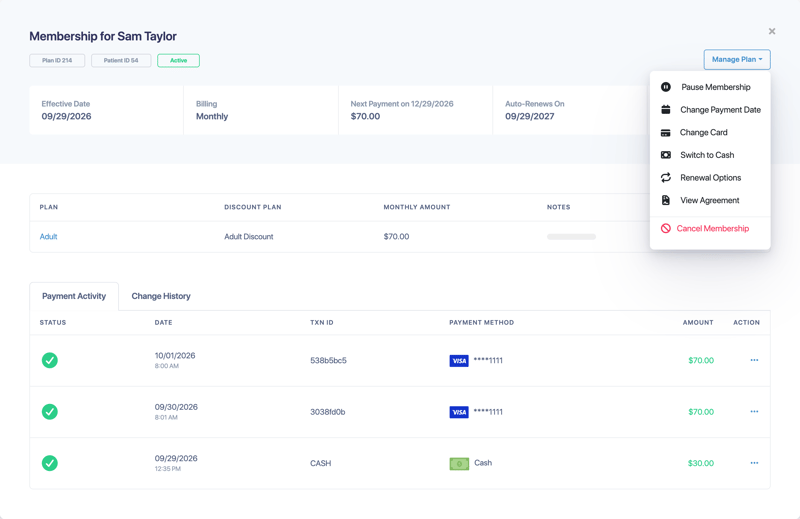Click transaction ID 538b5bc5
Image resolution: width=800 pixels, height=519 pixels.
pos(328,360)
